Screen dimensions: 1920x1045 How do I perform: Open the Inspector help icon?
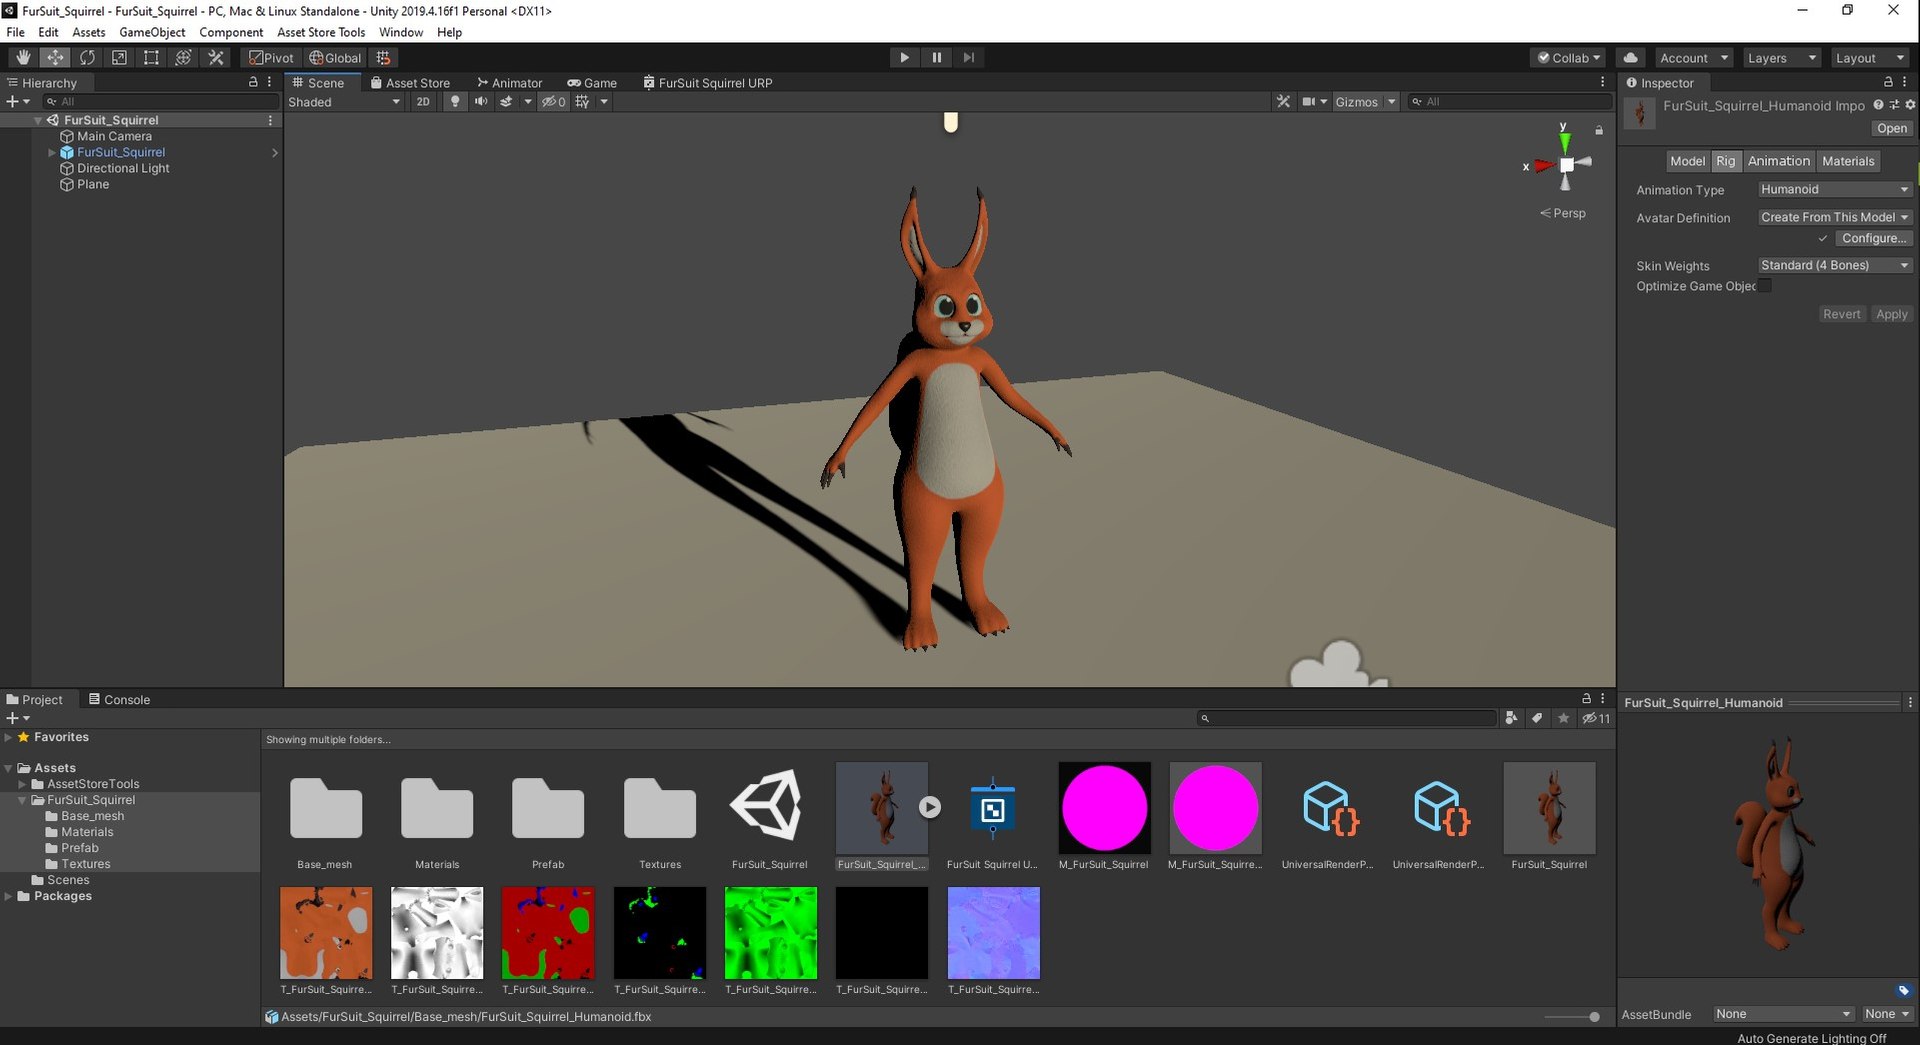click(1878, 105)
